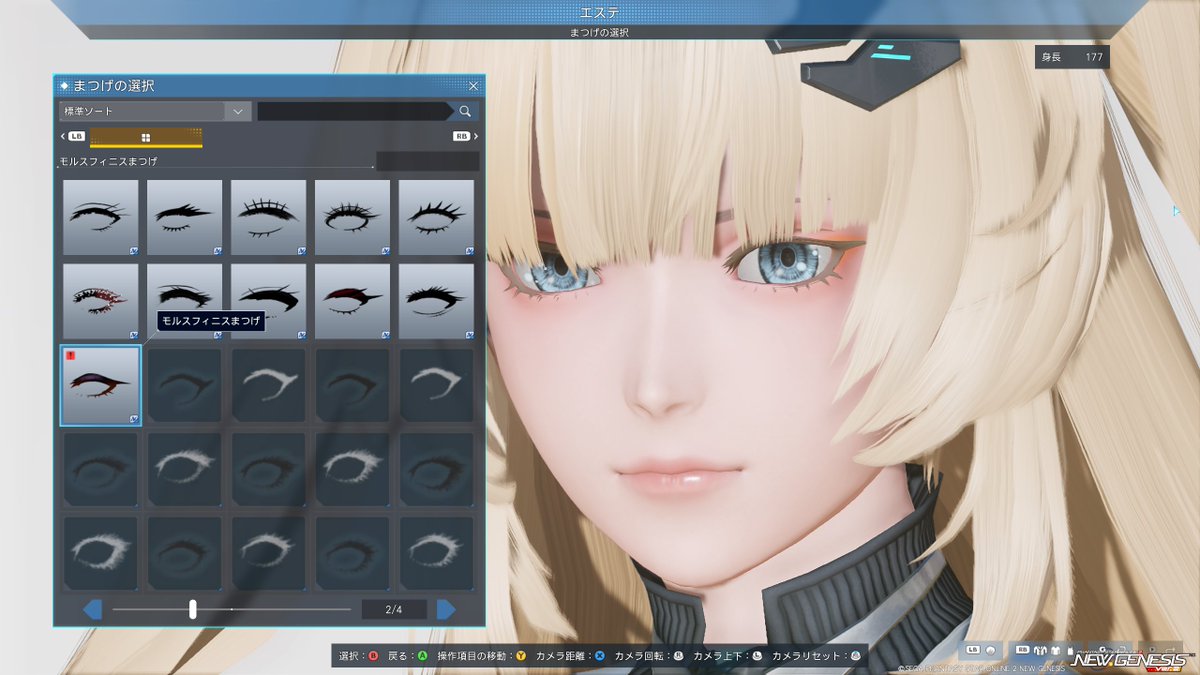
Task: Click the カメラリセット stick icon
Action: [x=855, y=656]
